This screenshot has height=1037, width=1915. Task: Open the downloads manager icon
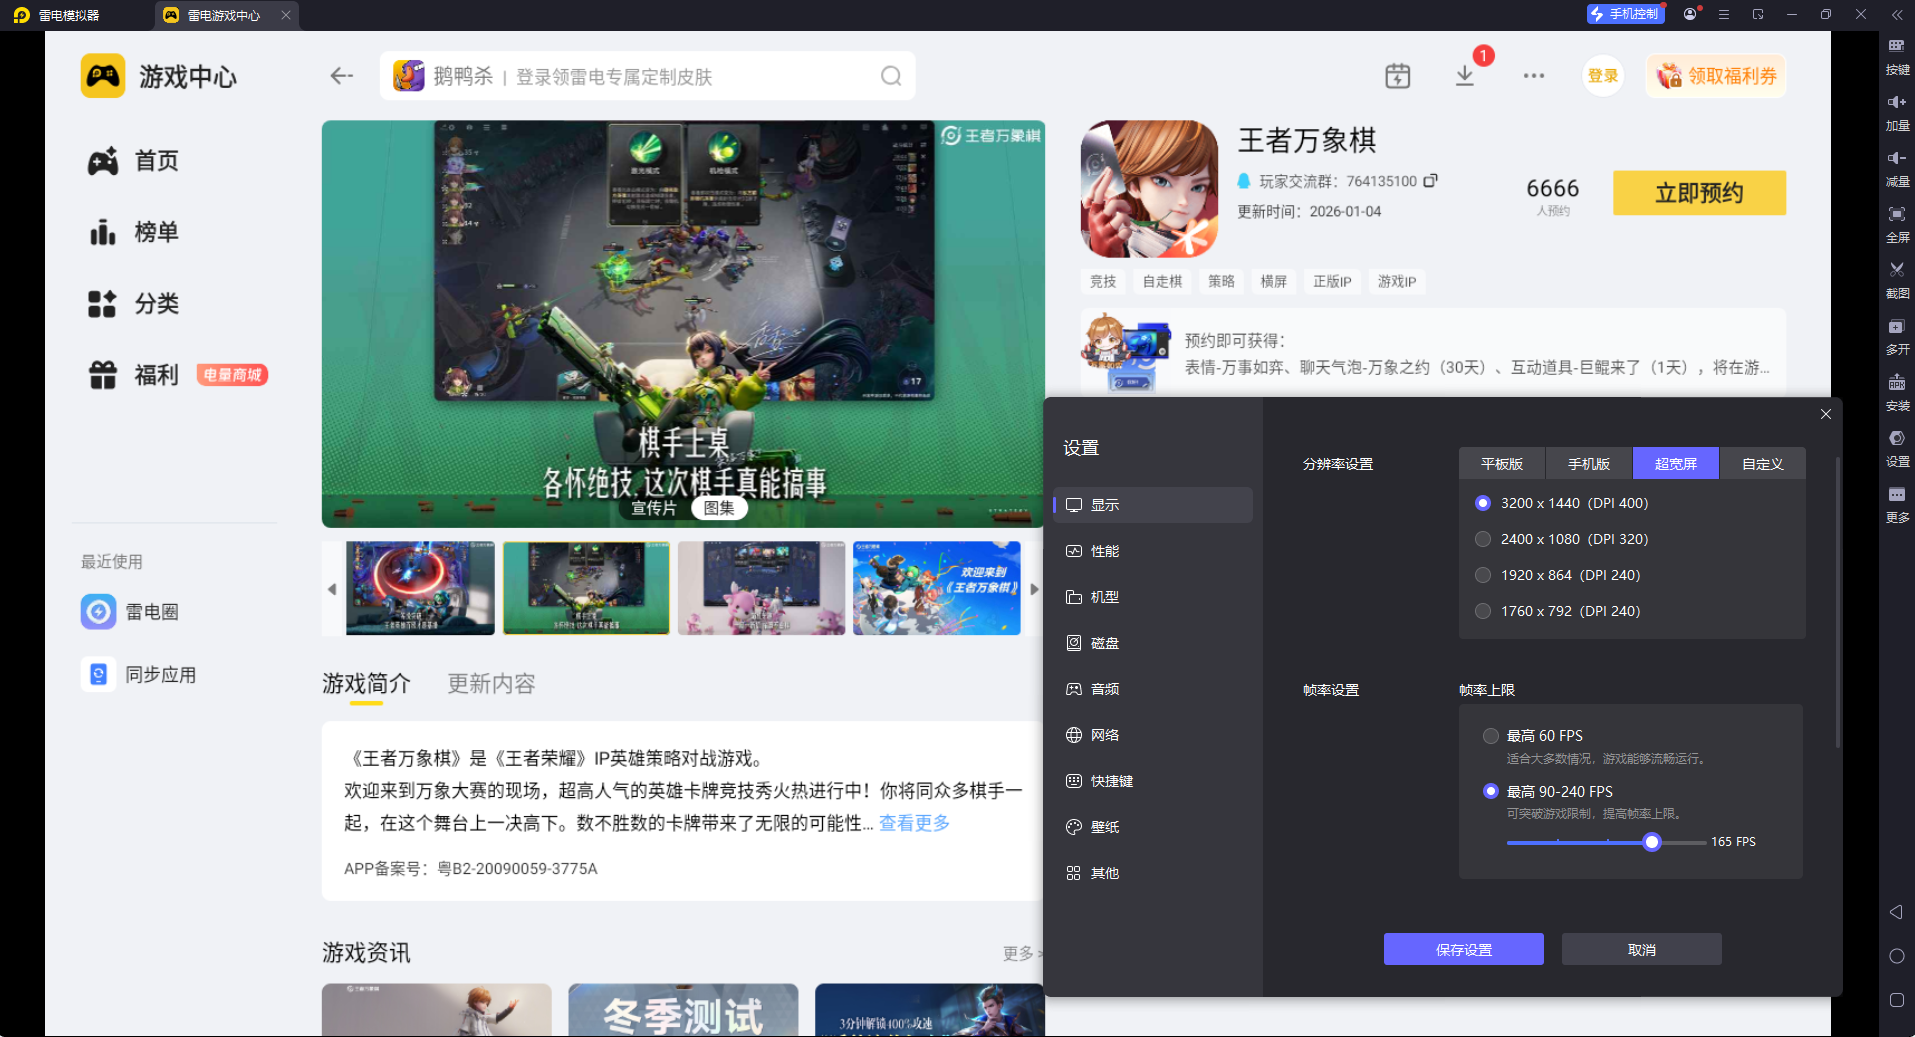(x=1465, y=76)
